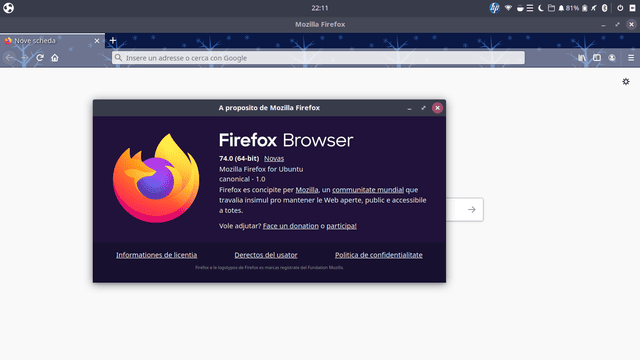Open new tab page settings gear
Viewport: 640px width, 360px height.
tap(626, 82)
